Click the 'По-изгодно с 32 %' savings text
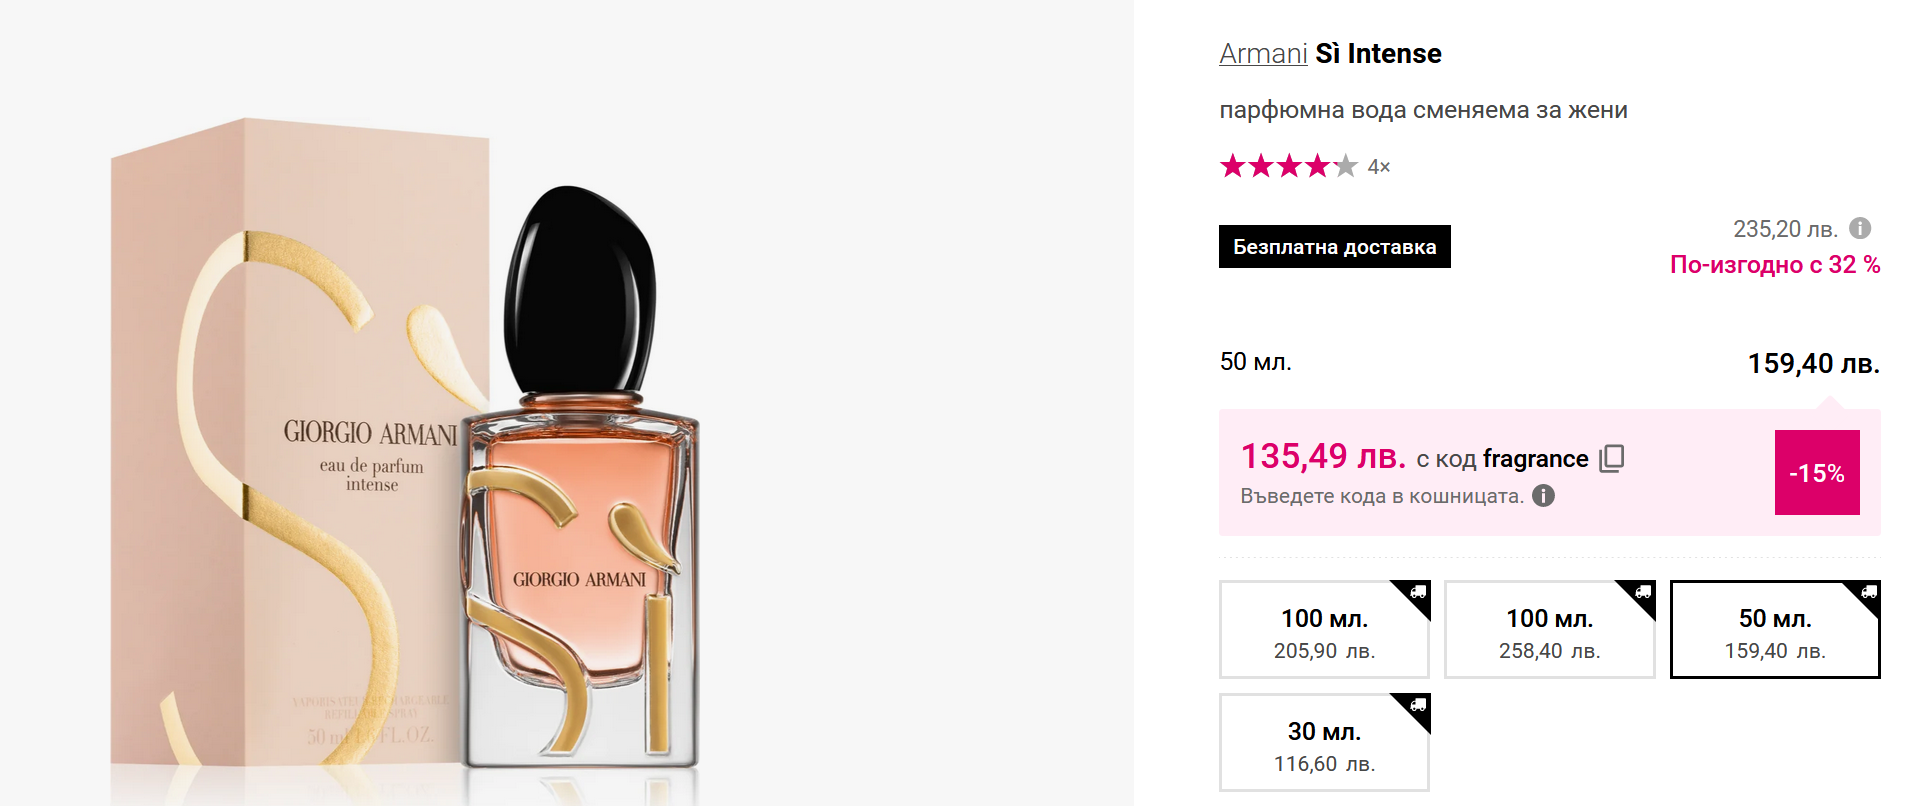1931x806 pixels. 1774,265
